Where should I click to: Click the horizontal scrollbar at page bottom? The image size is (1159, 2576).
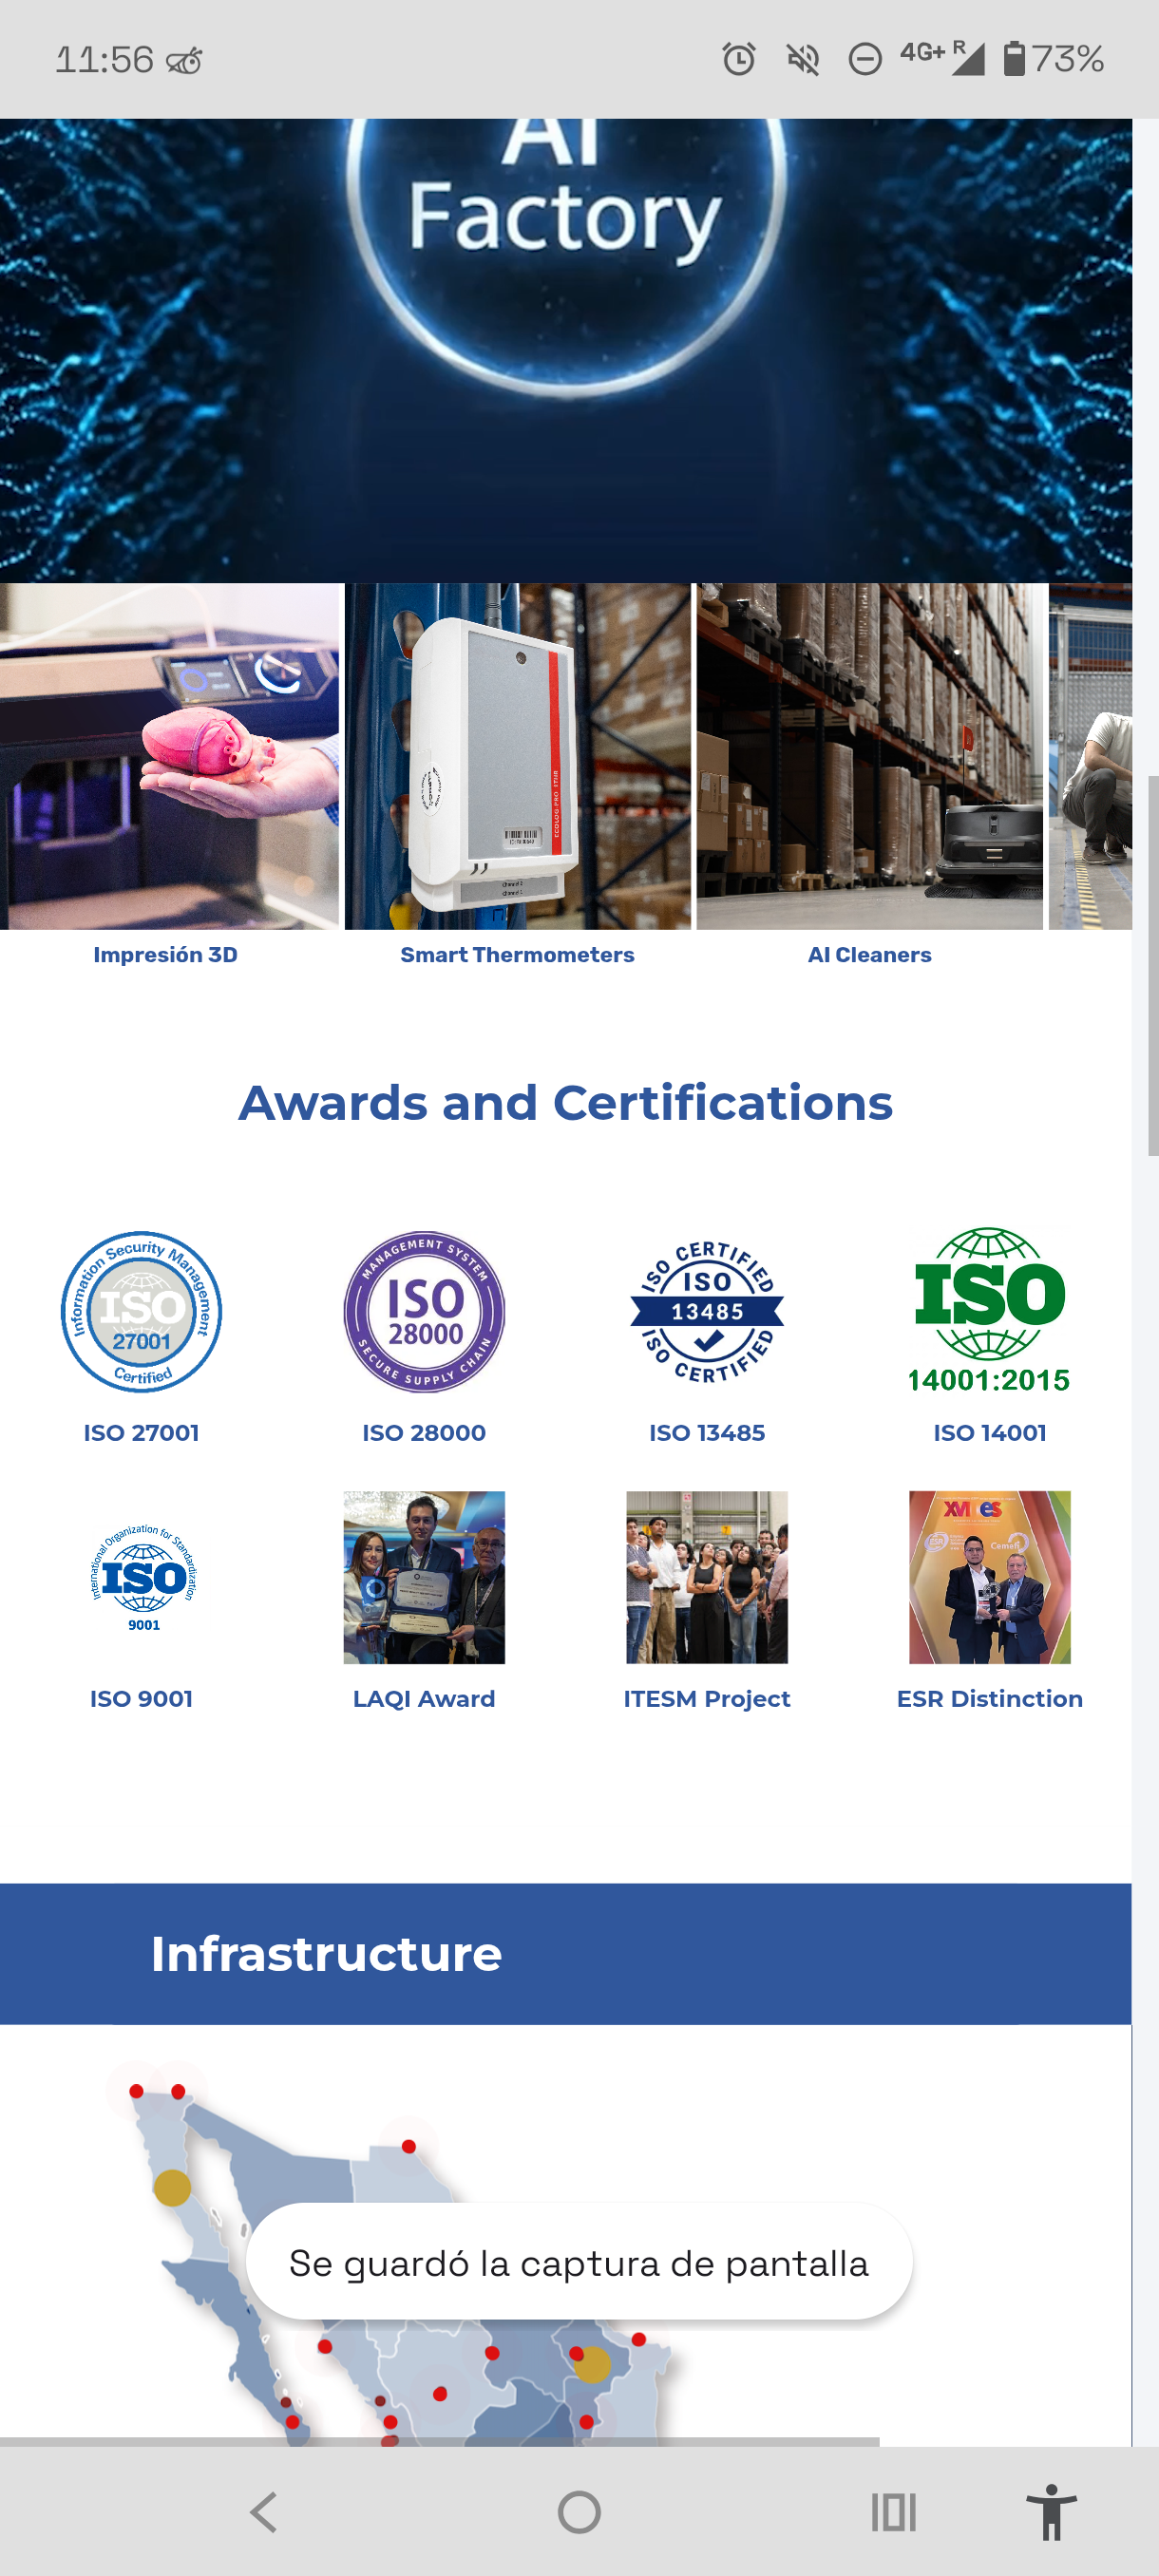[440, 2441]
